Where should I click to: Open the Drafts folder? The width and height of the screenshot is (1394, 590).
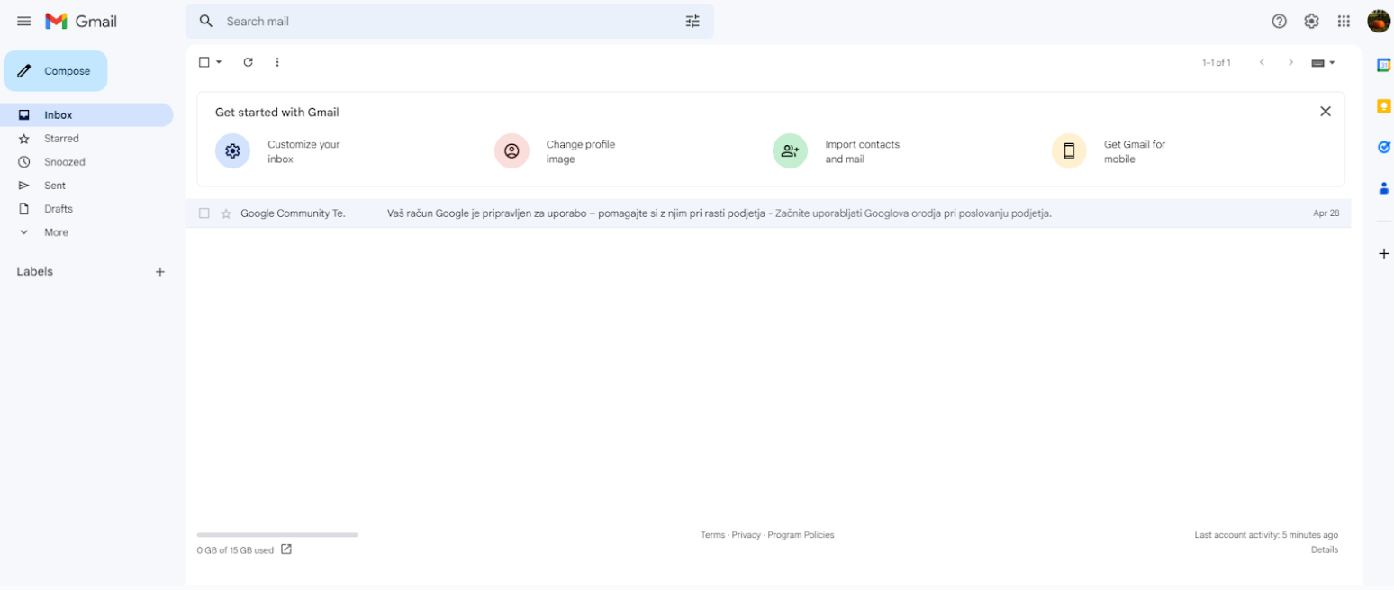(x=58, y=209)
